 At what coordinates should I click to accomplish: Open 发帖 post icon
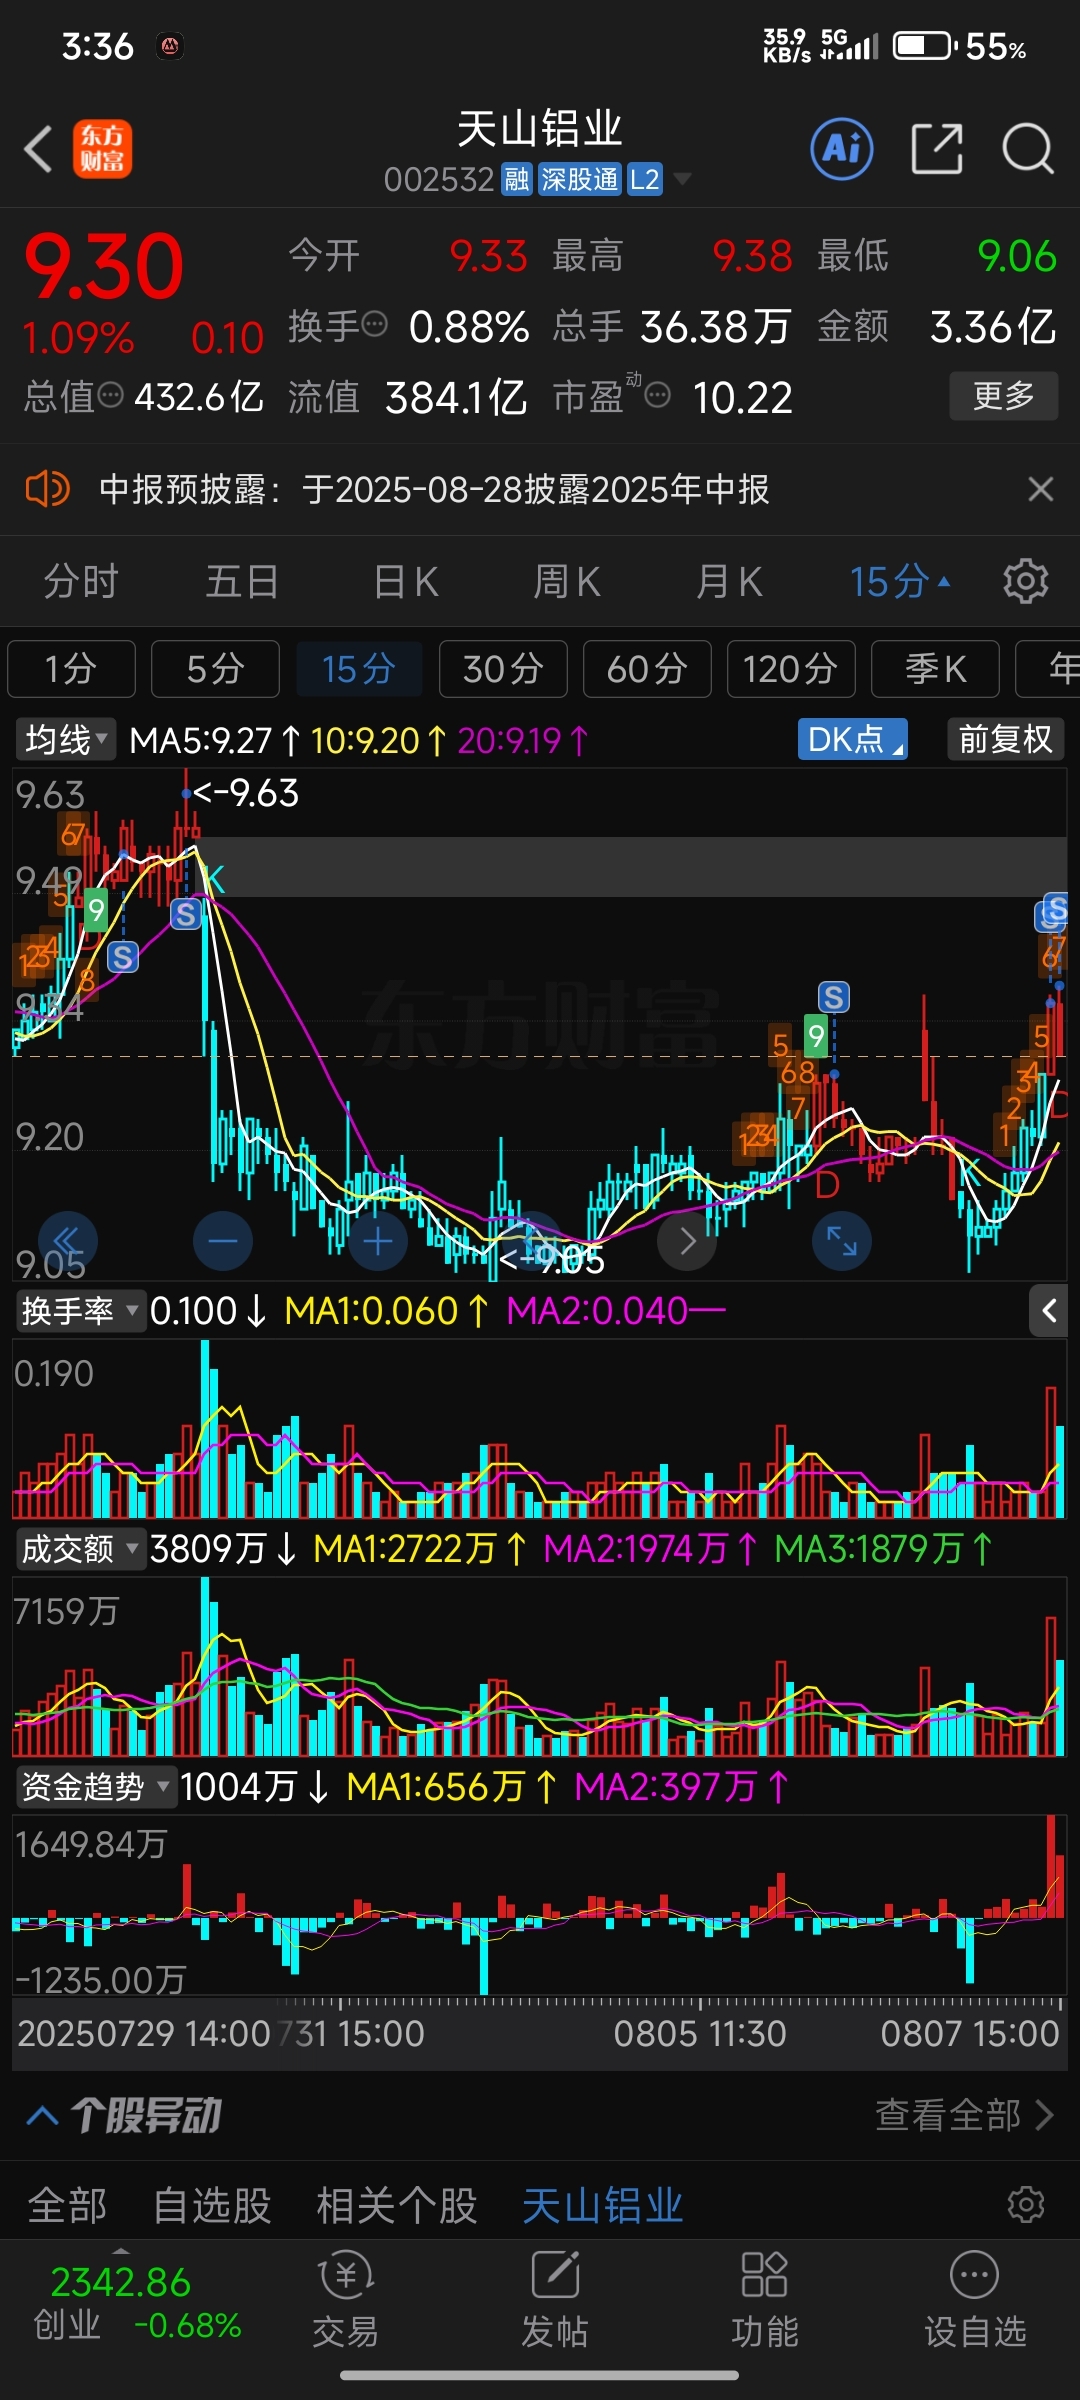click(555, 2299)
